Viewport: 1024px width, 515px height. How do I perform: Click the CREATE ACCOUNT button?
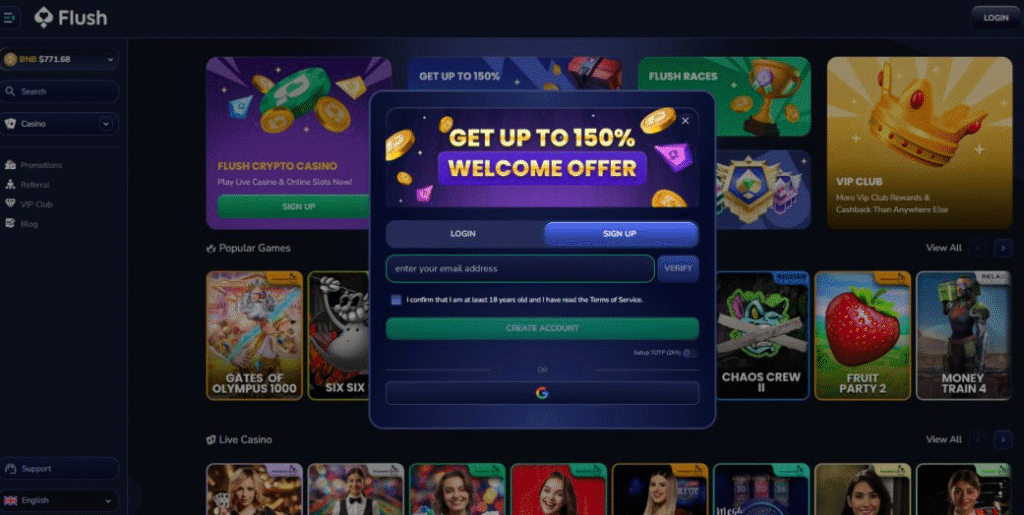542,328
